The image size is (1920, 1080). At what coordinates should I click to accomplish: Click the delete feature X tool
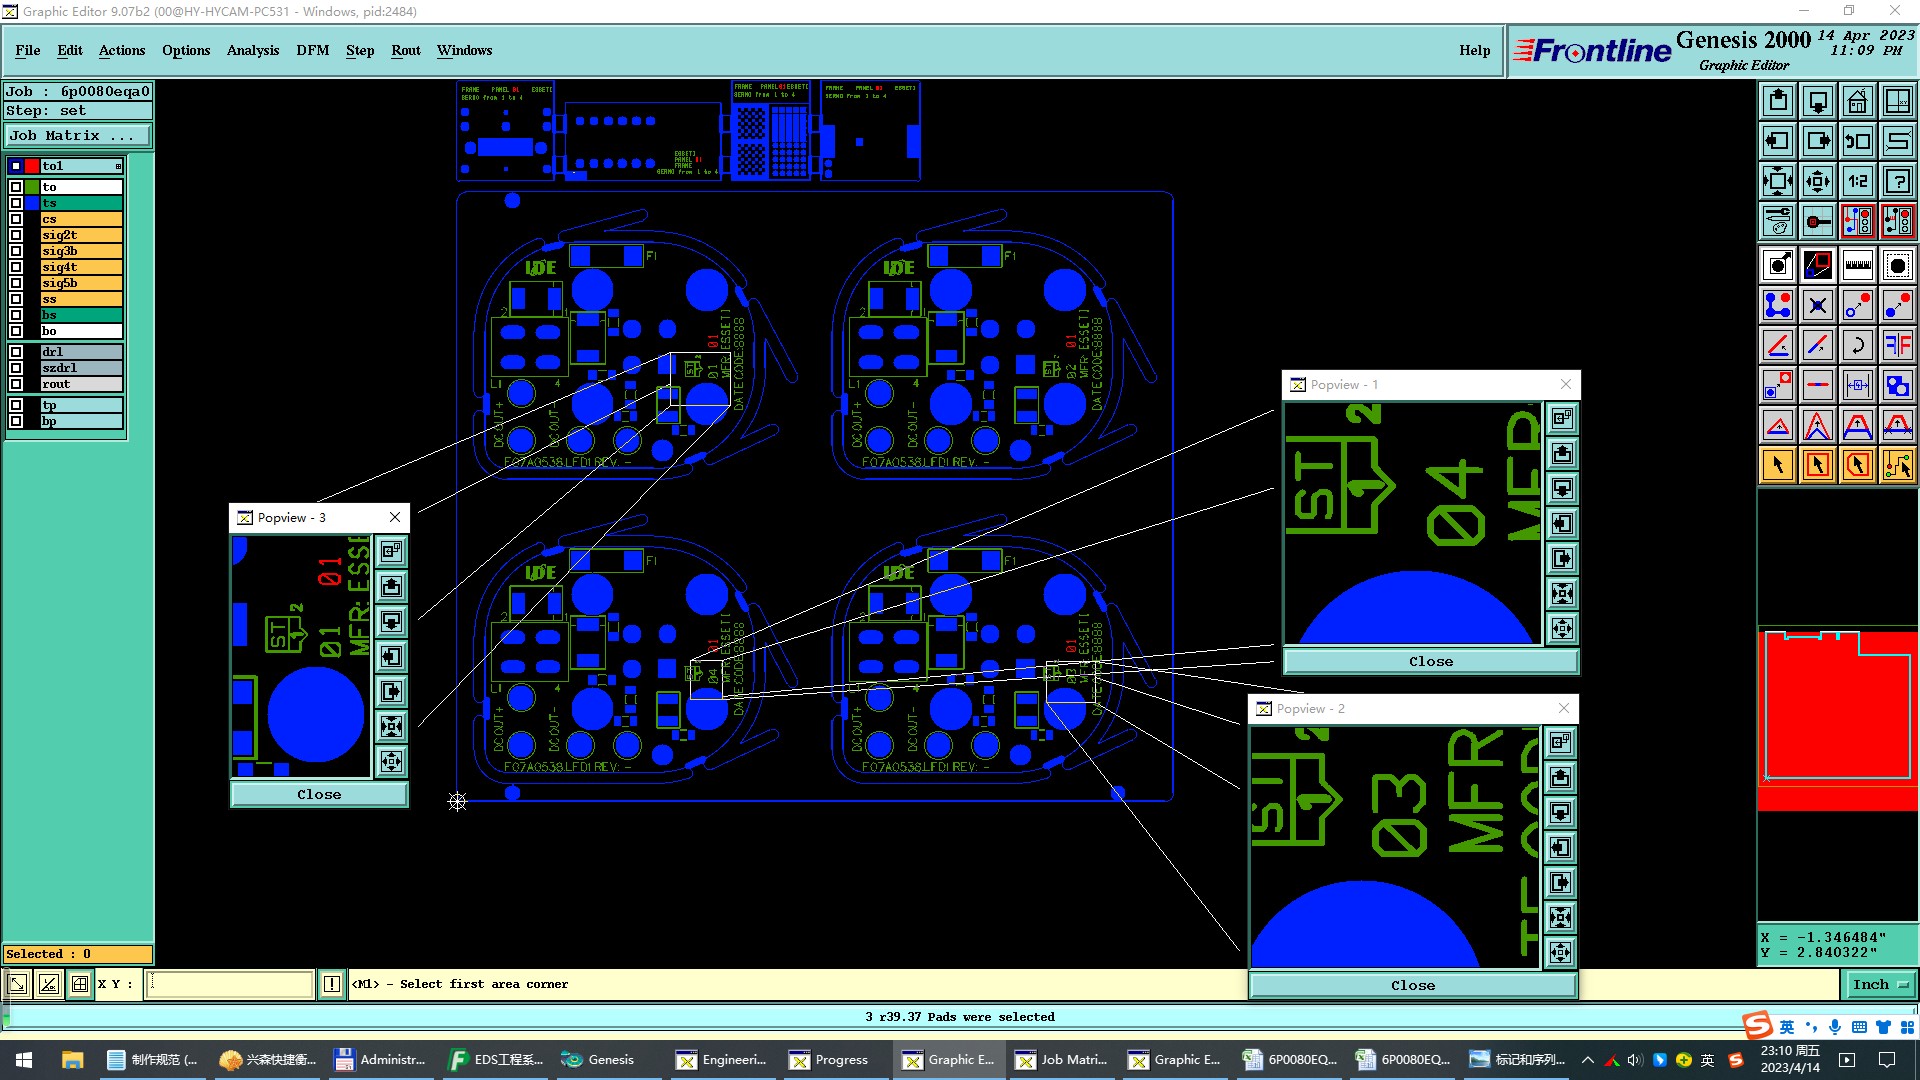coord(1817,305)
